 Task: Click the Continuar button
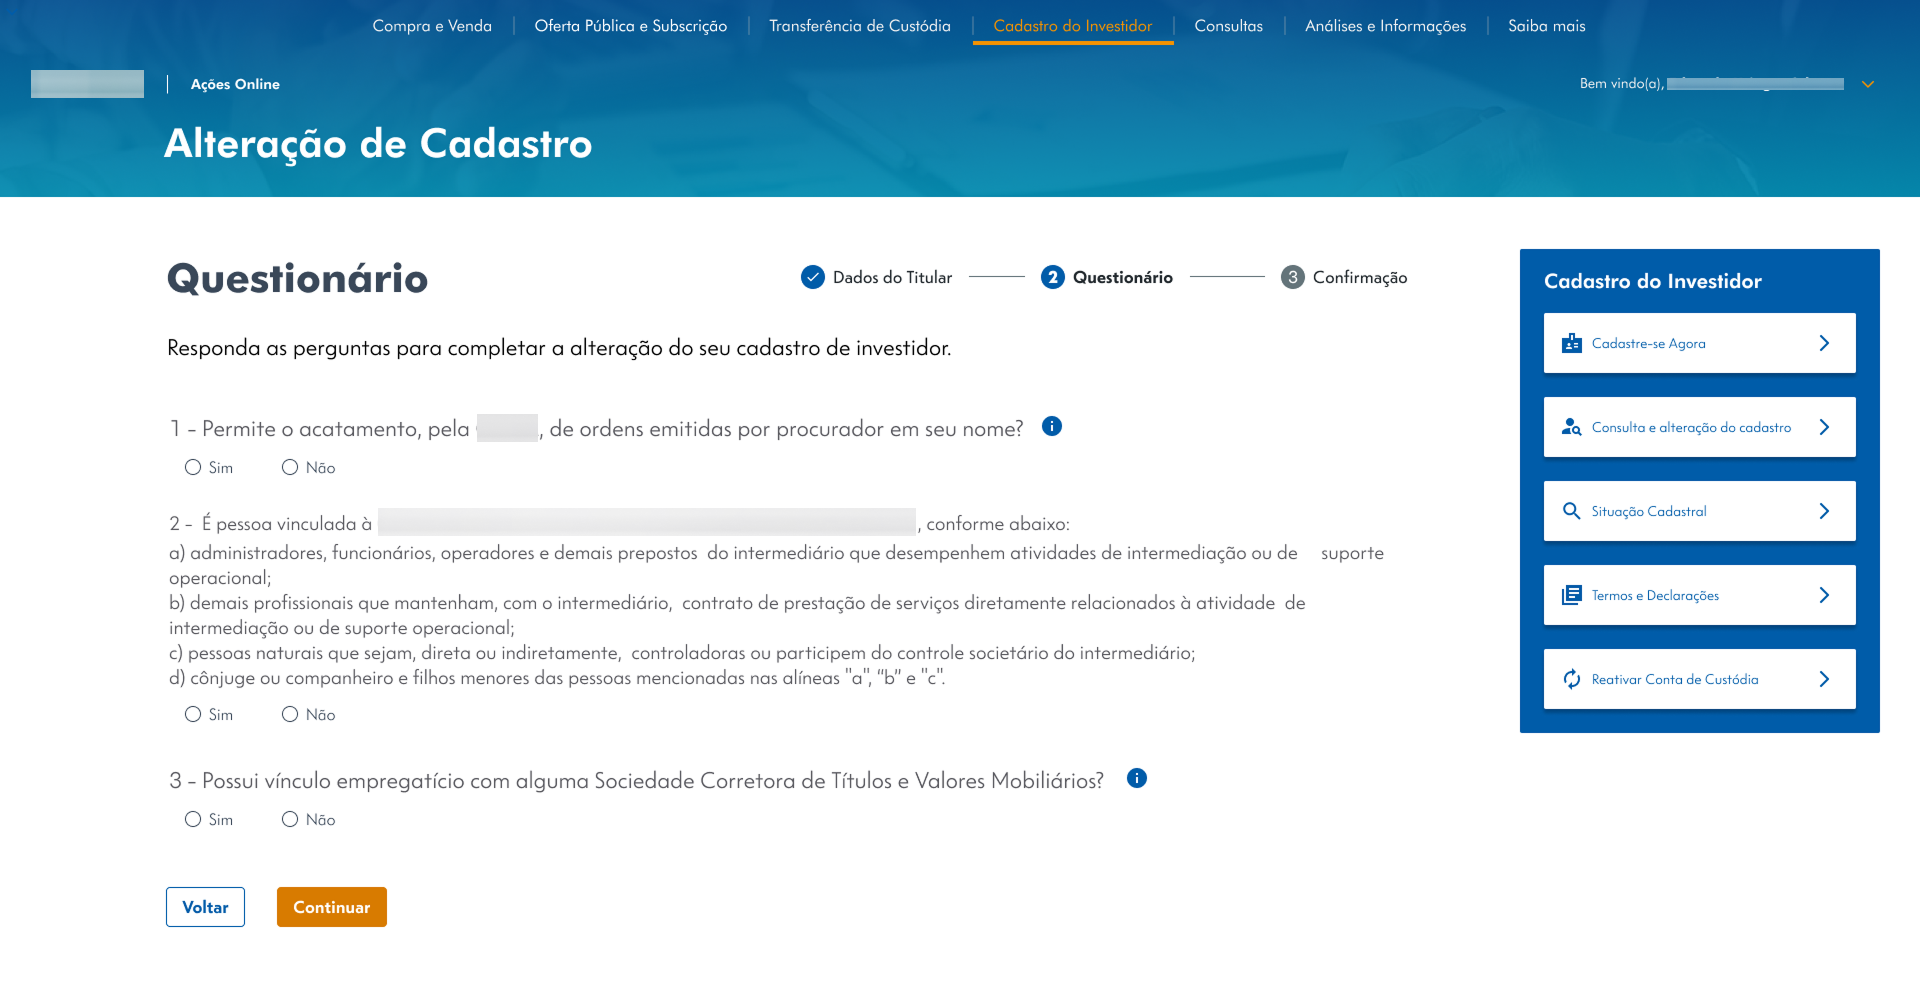point(332,907)
